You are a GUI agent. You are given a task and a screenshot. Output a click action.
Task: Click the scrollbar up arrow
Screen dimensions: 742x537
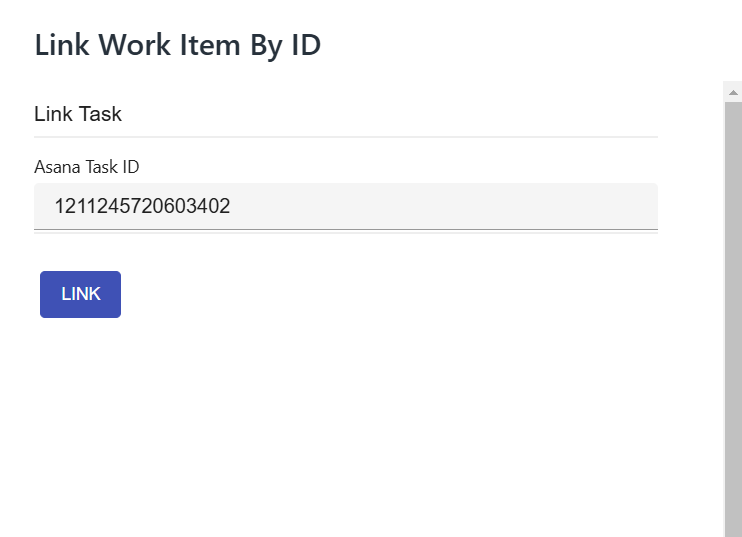[733, 92]
